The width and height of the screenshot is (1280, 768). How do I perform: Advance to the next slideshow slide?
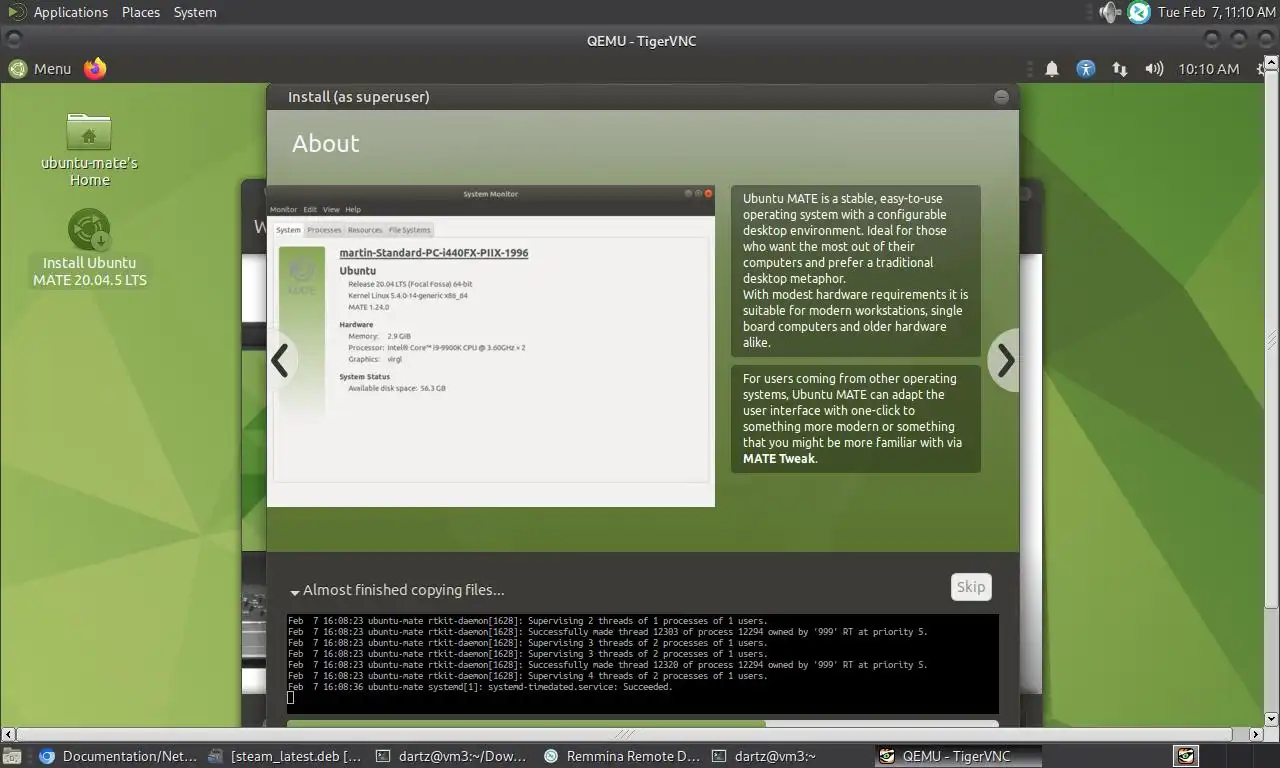1004,360
